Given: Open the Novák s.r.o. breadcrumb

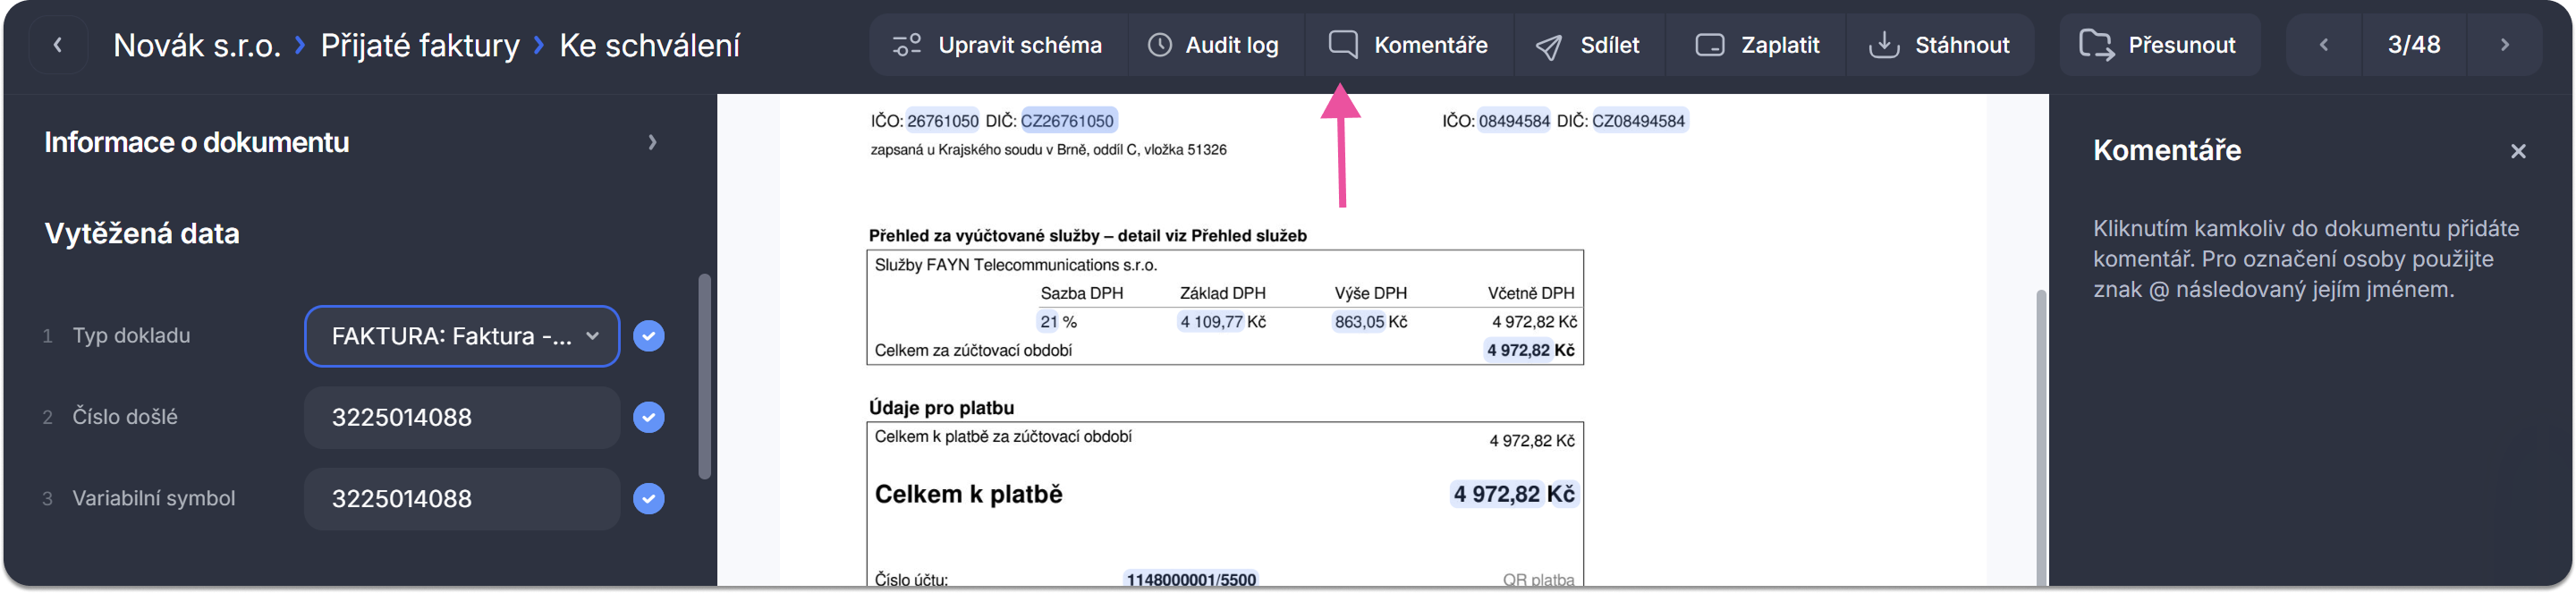Looking at the screenshot, I should click(x=196, y=45).
